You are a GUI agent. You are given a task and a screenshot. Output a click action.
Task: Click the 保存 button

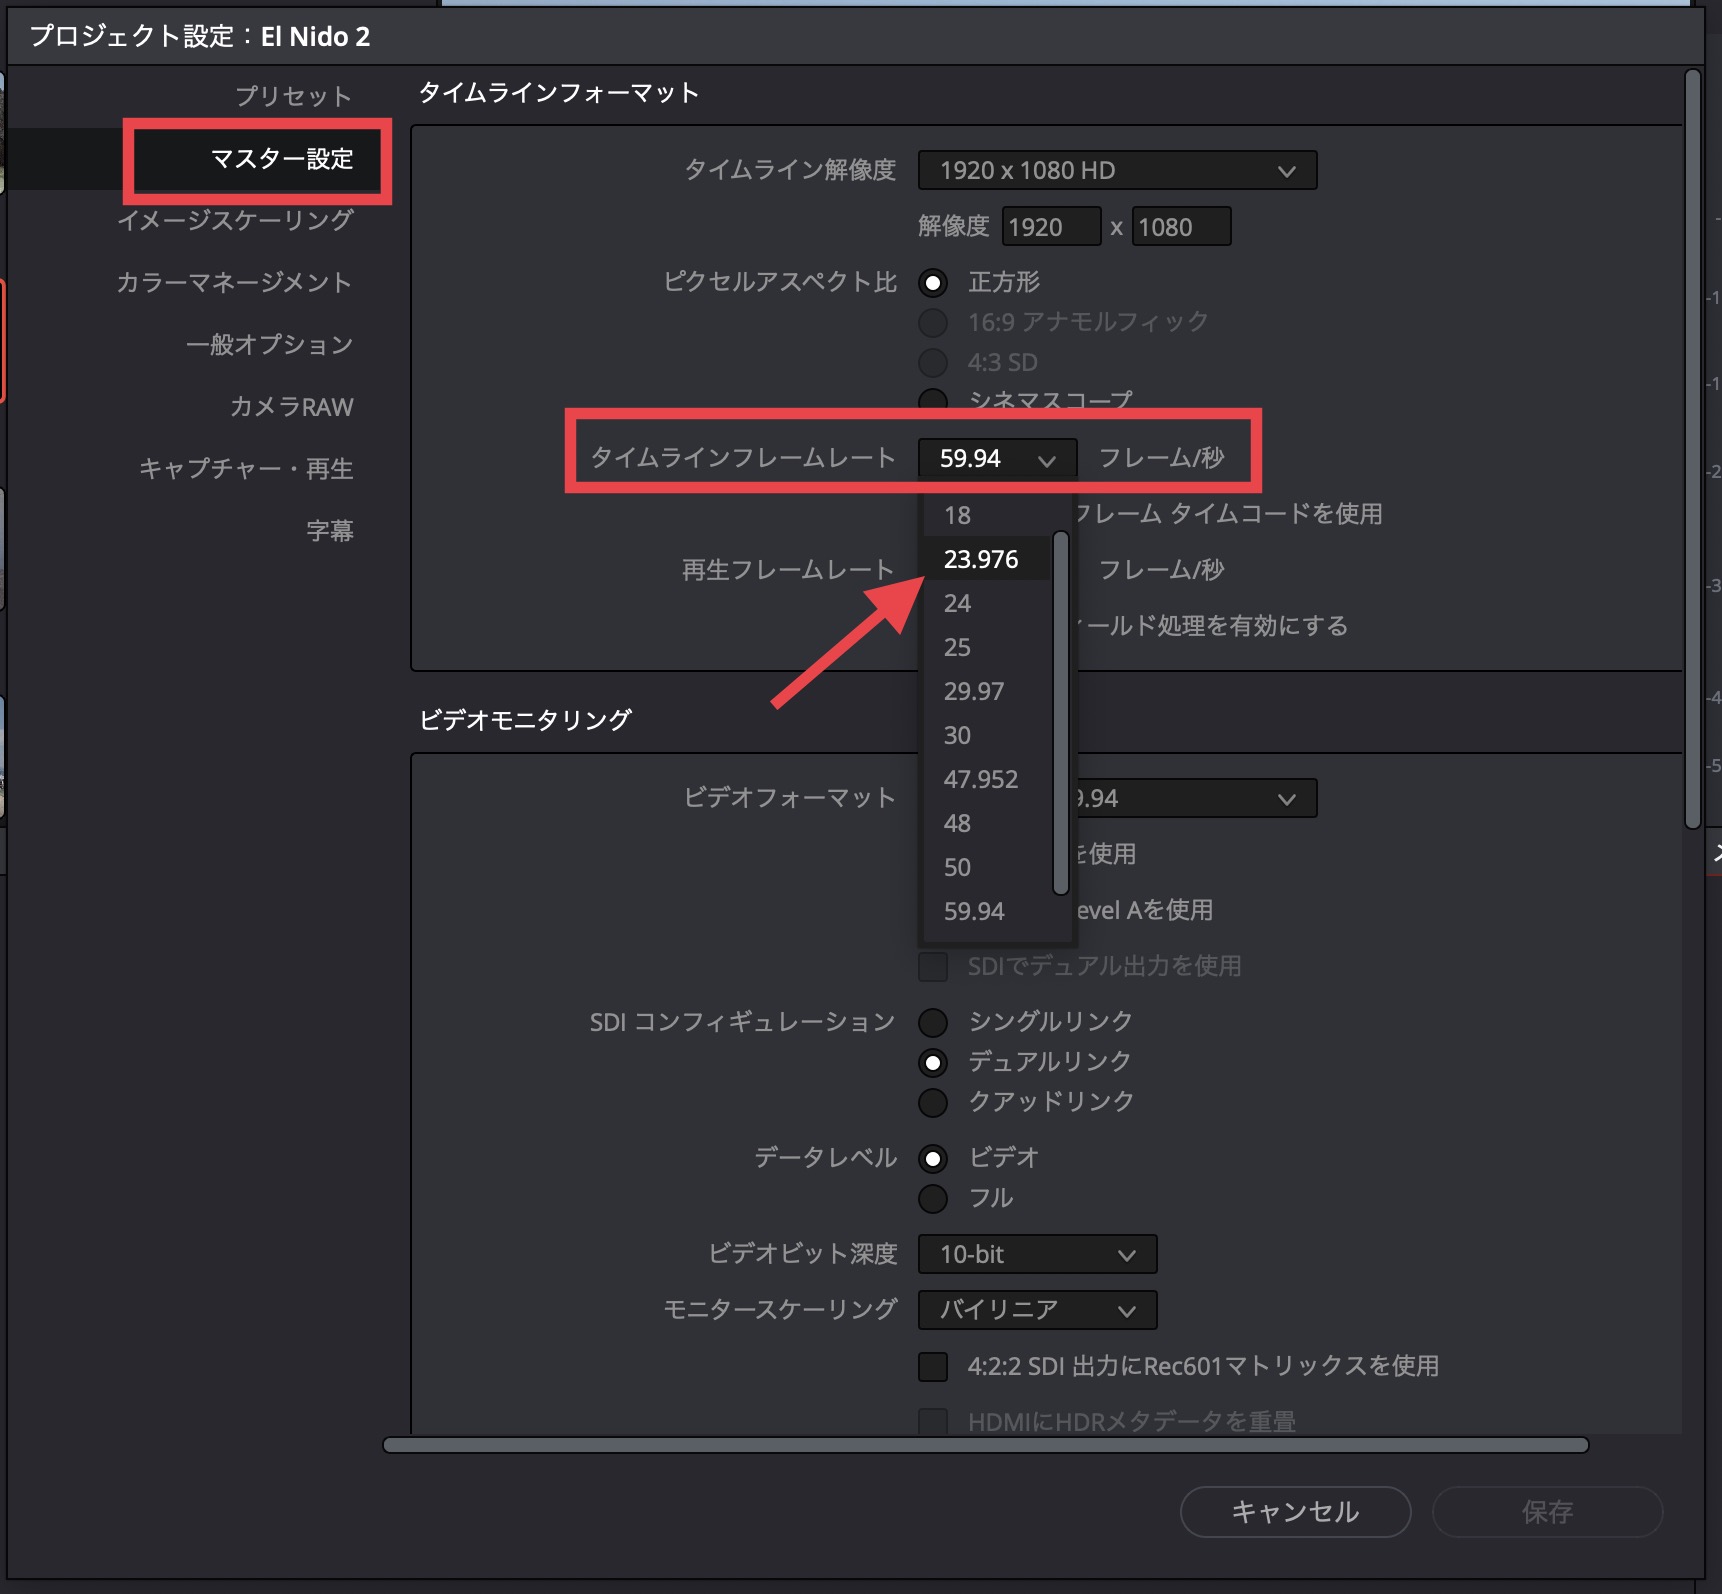click(x=1547, y=1511)
